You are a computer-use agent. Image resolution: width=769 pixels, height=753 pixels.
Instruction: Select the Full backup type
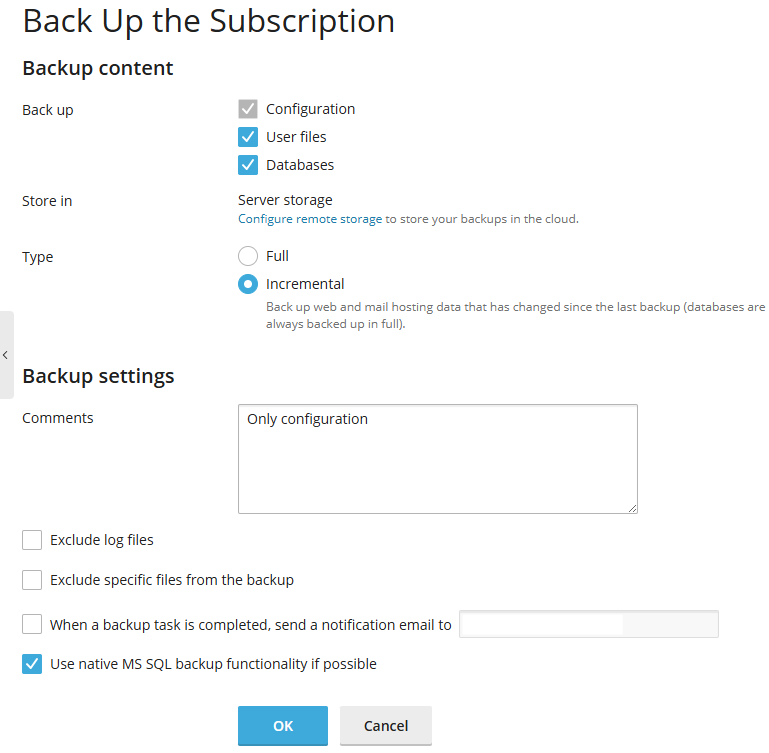point(248,256)
